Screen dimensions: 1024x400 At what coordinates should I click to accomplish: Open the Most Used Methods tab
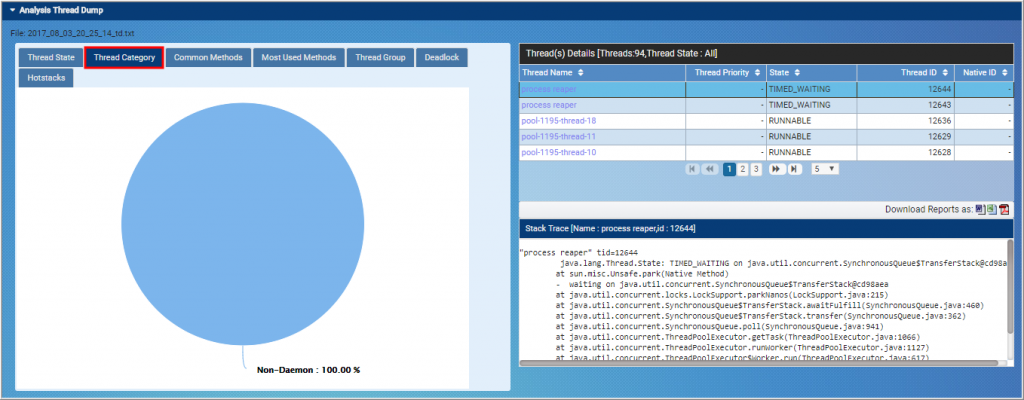click(x=298, y=58)
